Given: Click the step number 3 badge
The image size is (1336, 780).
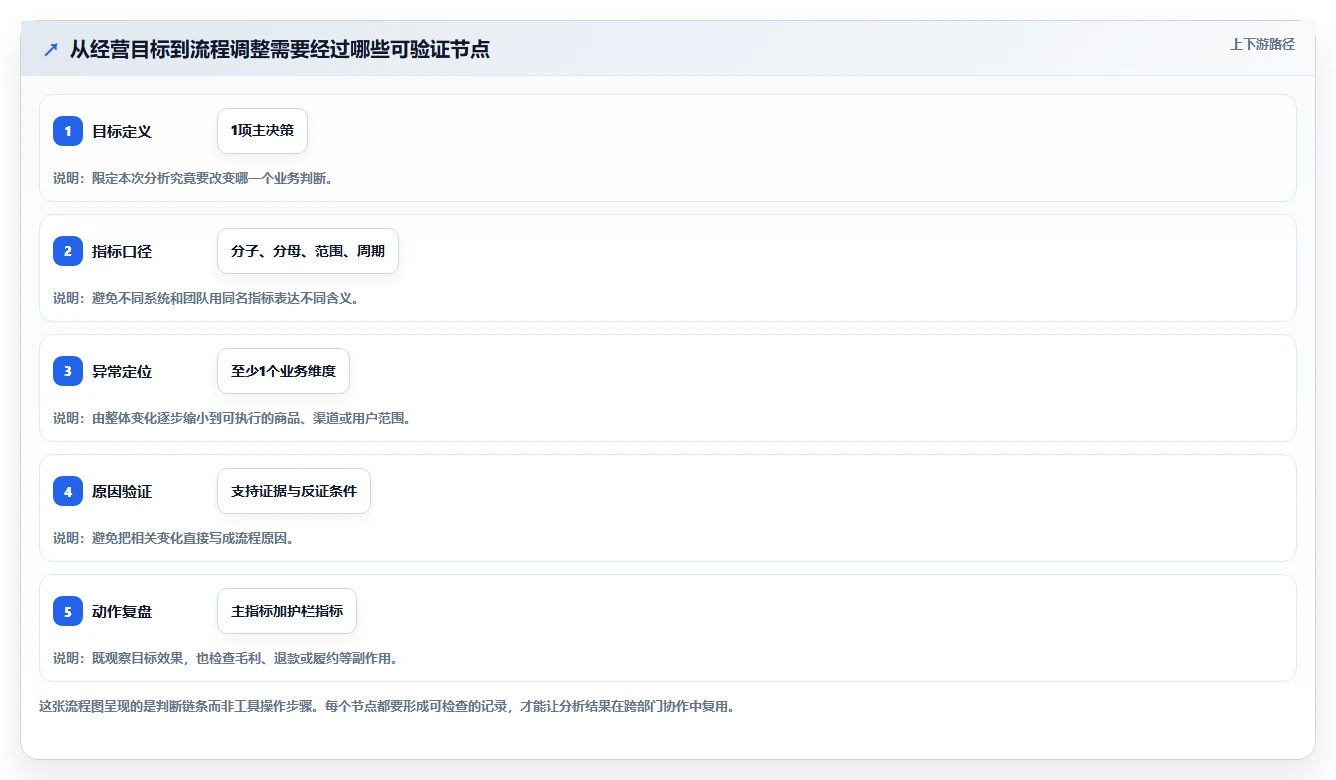Looking at the screenshot, I should [x=68, y=371].
